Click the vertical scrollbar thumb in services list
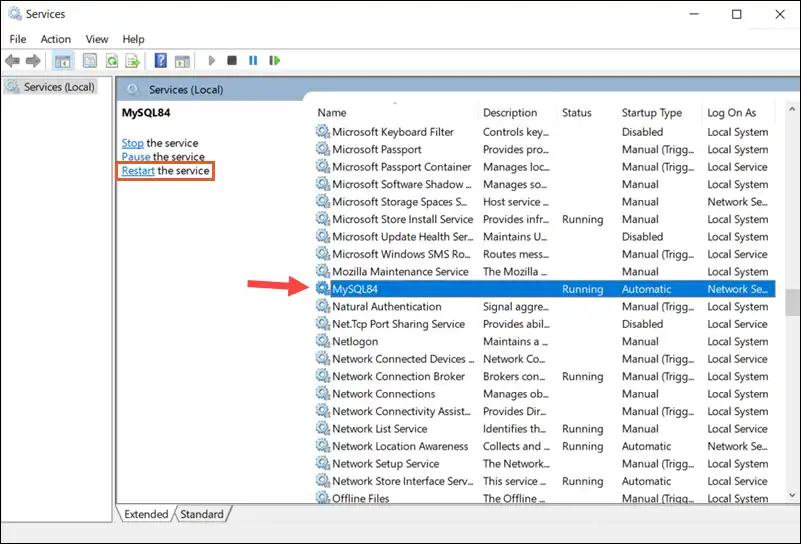The height and width of the screenshot is (544, 801). coord(792,302)
